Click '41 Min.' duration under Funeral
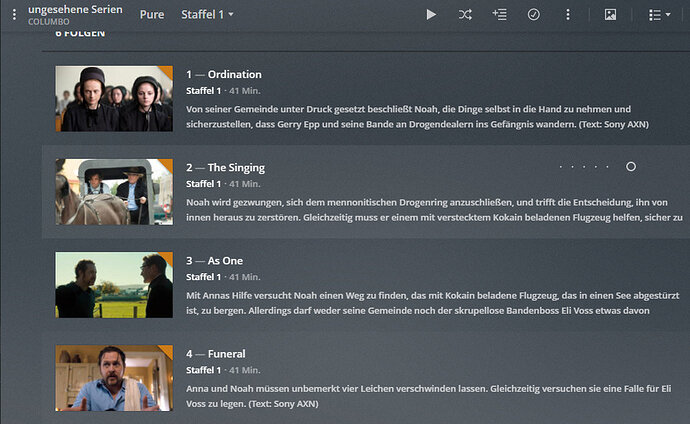Image resolution: width=690 pixels, height=424 pixels. (x=245, y=370)
